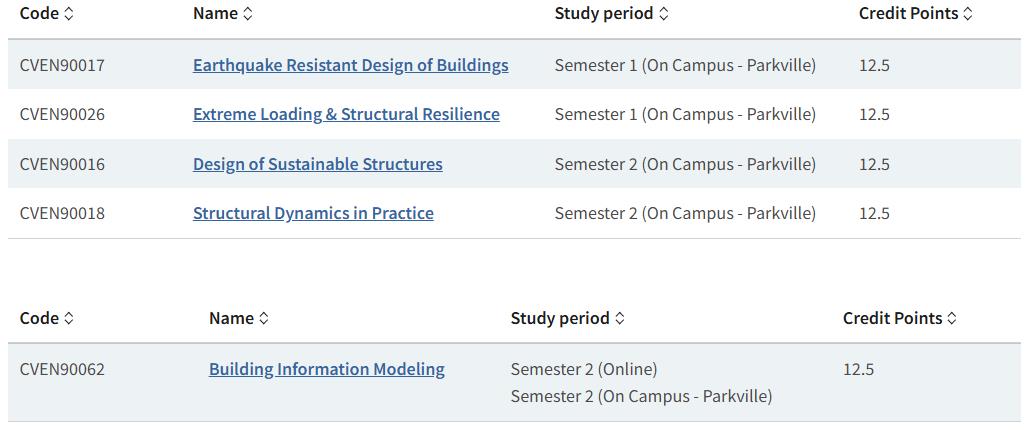
Task: Open Earthquake Resistant Design of Buildings link
Action: tap(350, 65)
